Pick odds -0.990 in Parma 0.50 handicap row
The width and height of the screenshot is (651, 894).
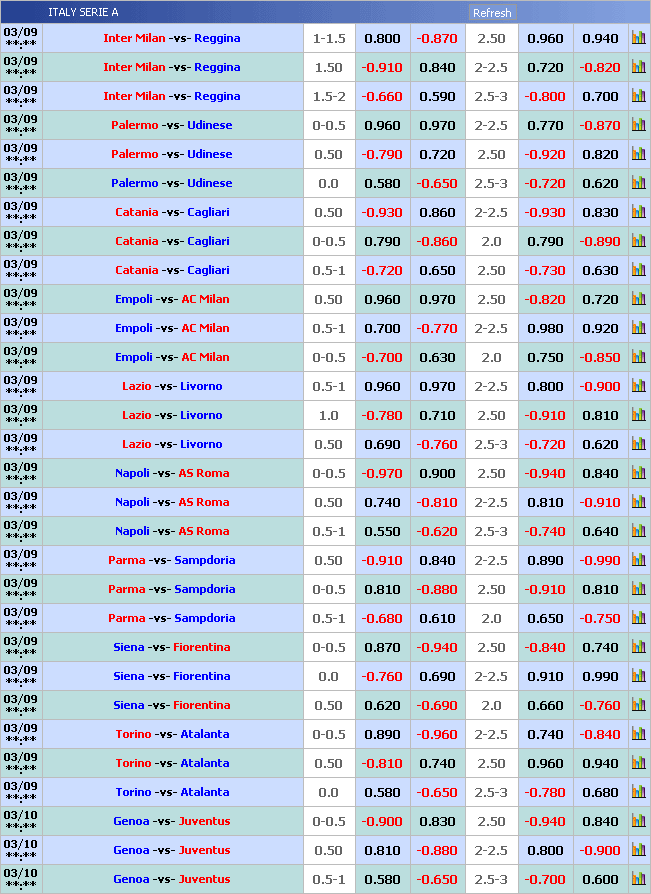point(600,560)
